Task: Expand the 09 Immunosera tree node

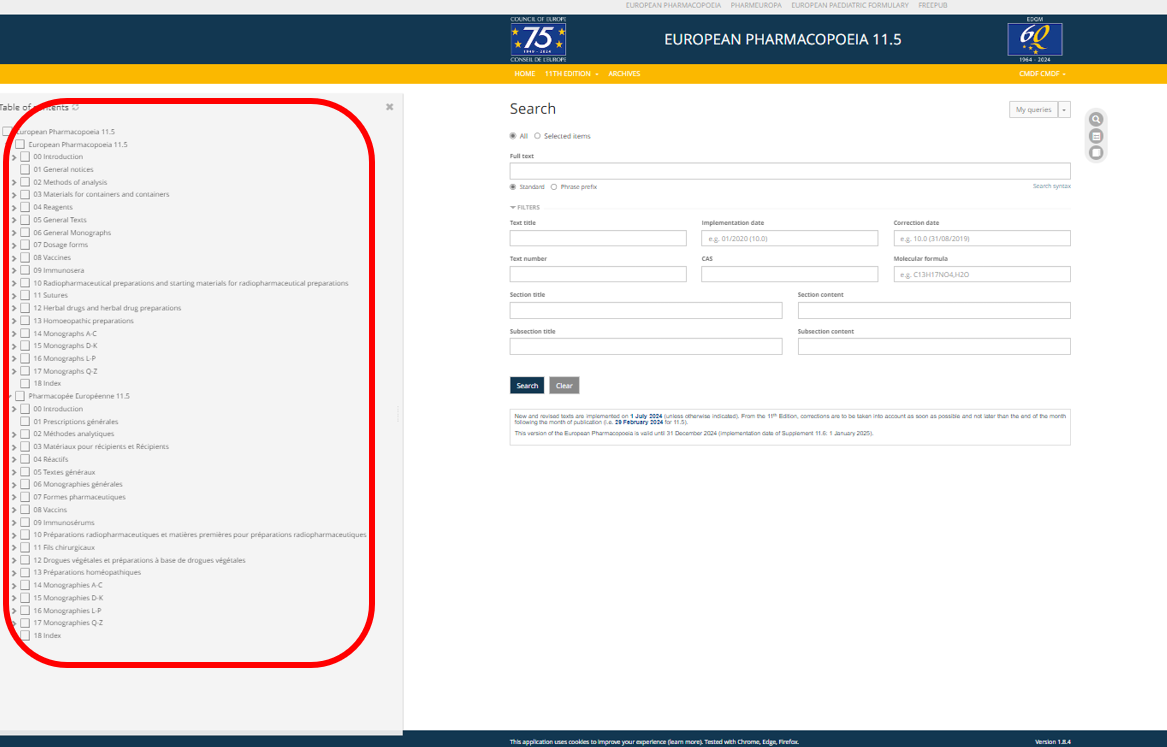Action: click(x=14, y=271)
